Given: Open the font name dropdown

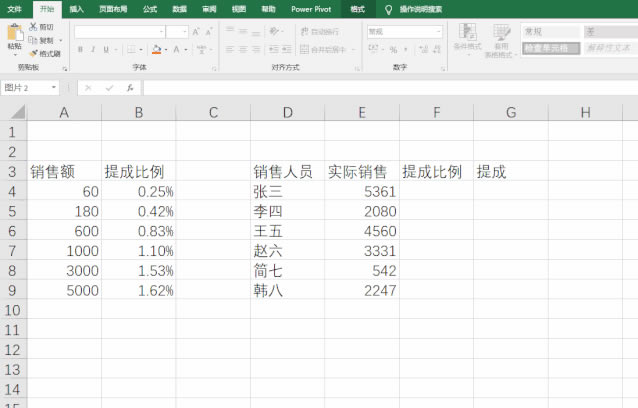Looking at the screenshot, I should tap(162, 31).
